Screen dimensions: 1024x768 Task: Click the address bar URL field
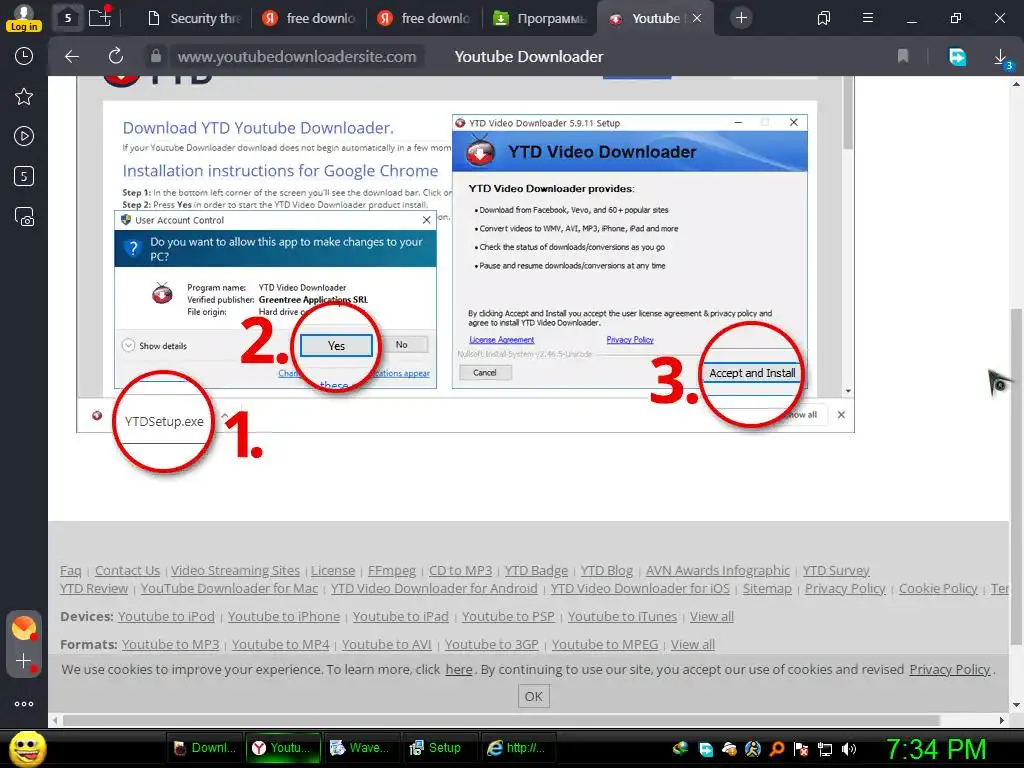[x=297, y=57]
